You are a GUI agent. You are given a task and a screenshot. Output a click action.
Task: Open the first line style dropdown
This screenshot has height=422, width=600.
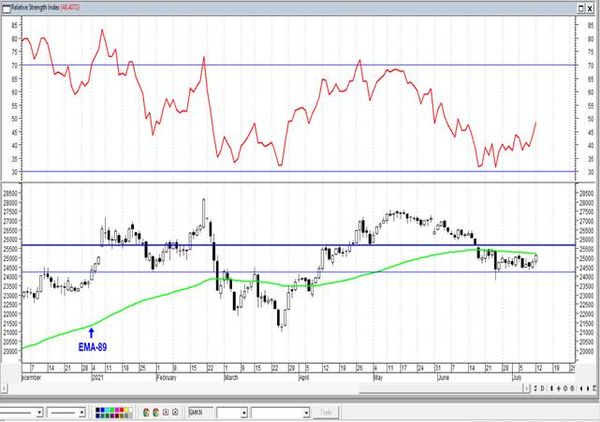(39, 412)
